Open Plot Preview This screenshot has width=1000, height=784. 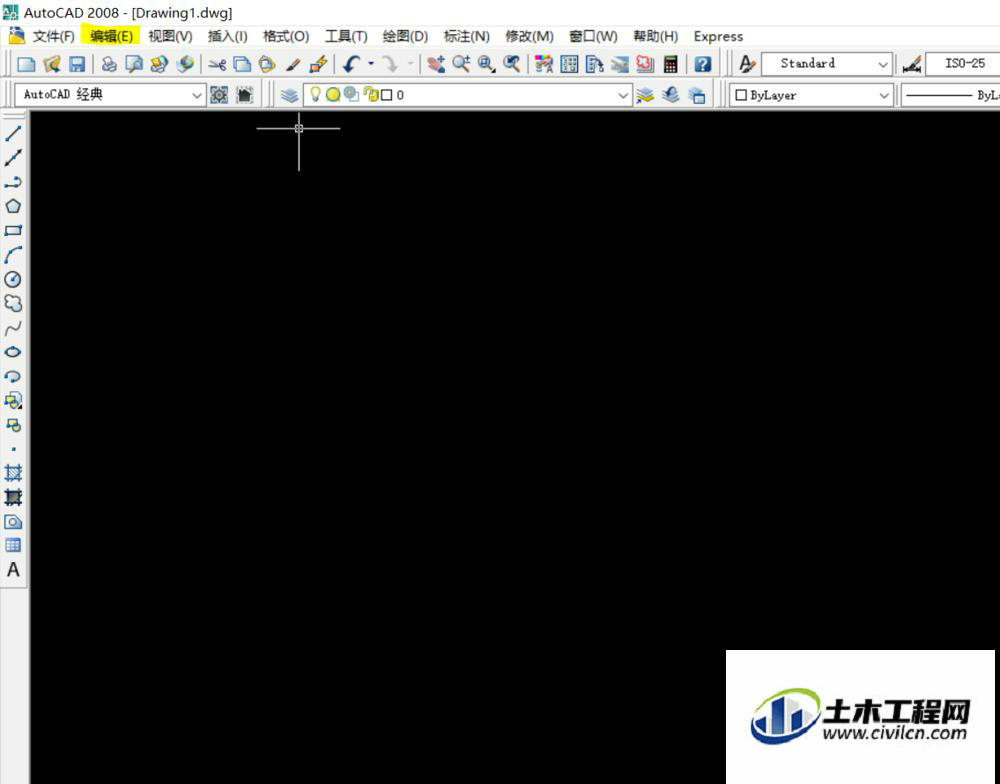coord(134,64)
